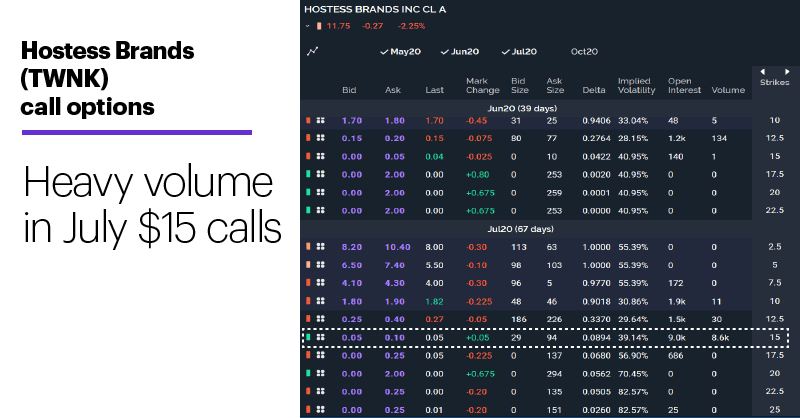Image resolution: width=800 pixels, height=418 pixels.
Task: Sort by the Implied Volatility column header
Action: tap(636, 85)
